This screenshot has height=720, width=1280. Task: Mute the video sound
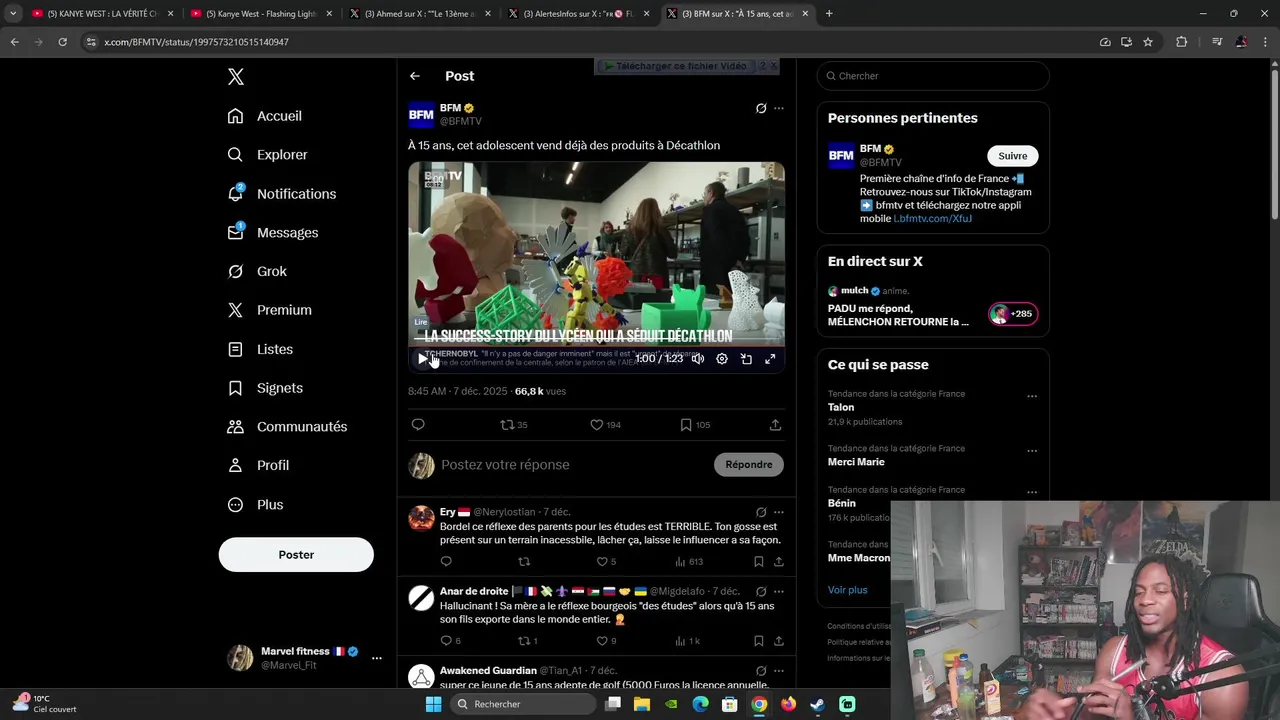pos(698,359)
